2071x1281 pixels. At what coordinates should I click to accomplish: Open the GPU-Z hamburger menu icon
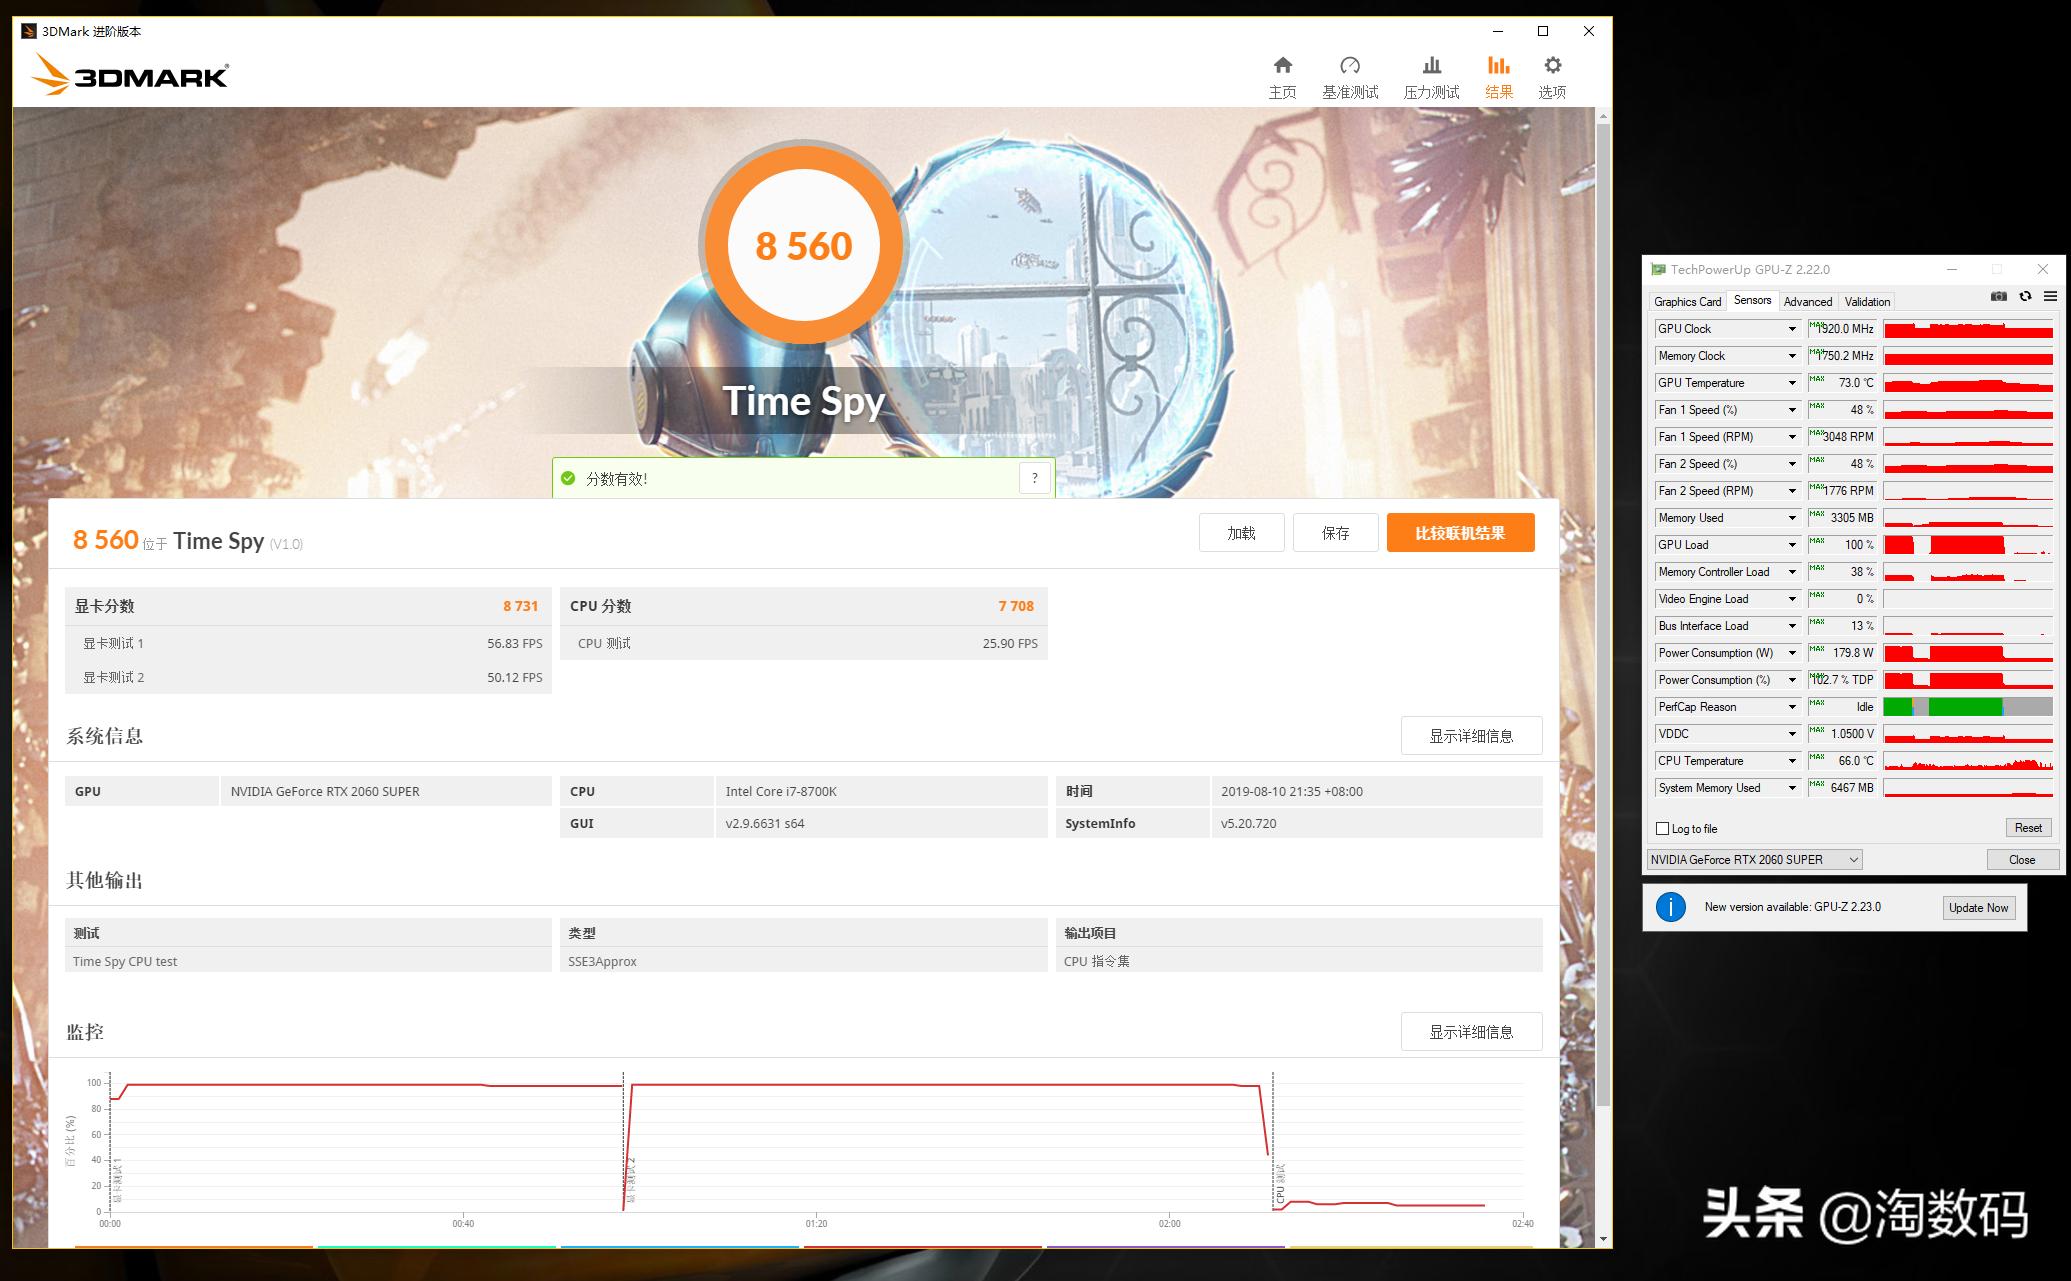(x=2049, y=296)
